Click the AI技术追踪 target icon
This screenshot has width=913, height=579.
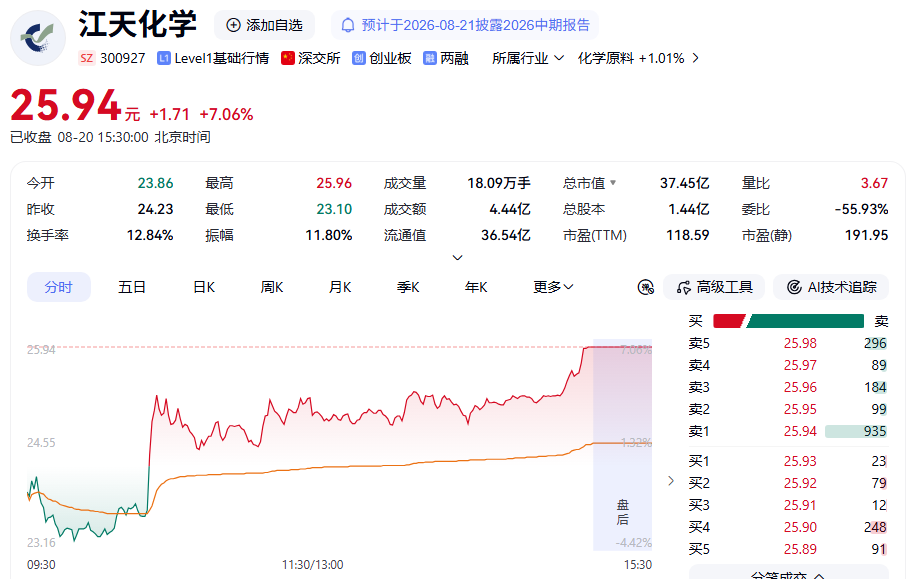794,287
